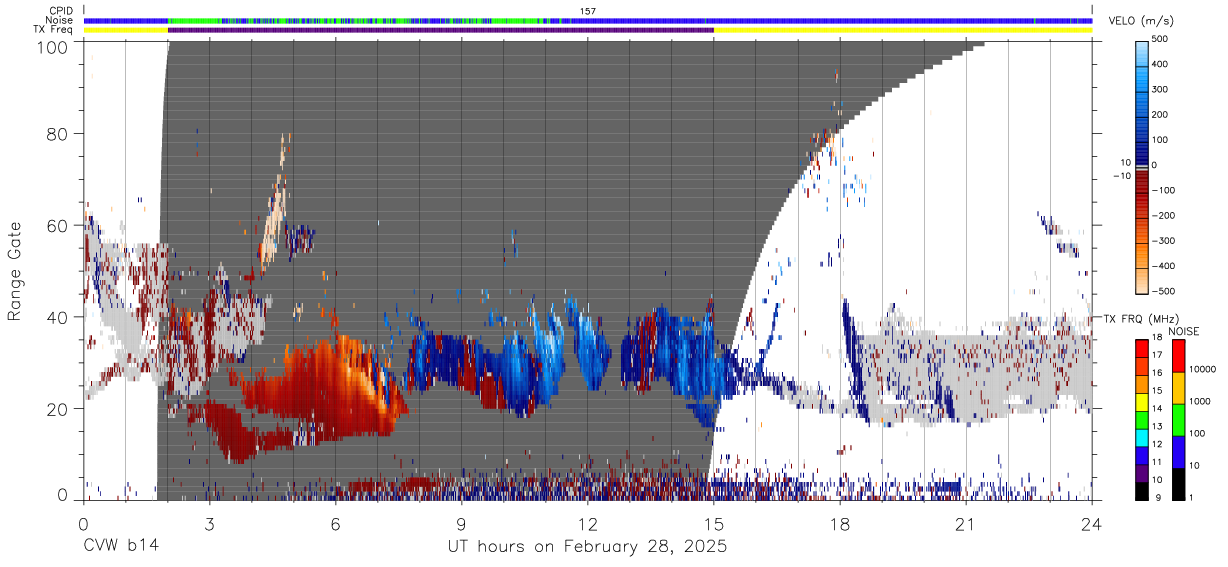Click the TX Freq status strip above the plot
1228x567 pixels.
pyautogui.click(x=588, y=30)
